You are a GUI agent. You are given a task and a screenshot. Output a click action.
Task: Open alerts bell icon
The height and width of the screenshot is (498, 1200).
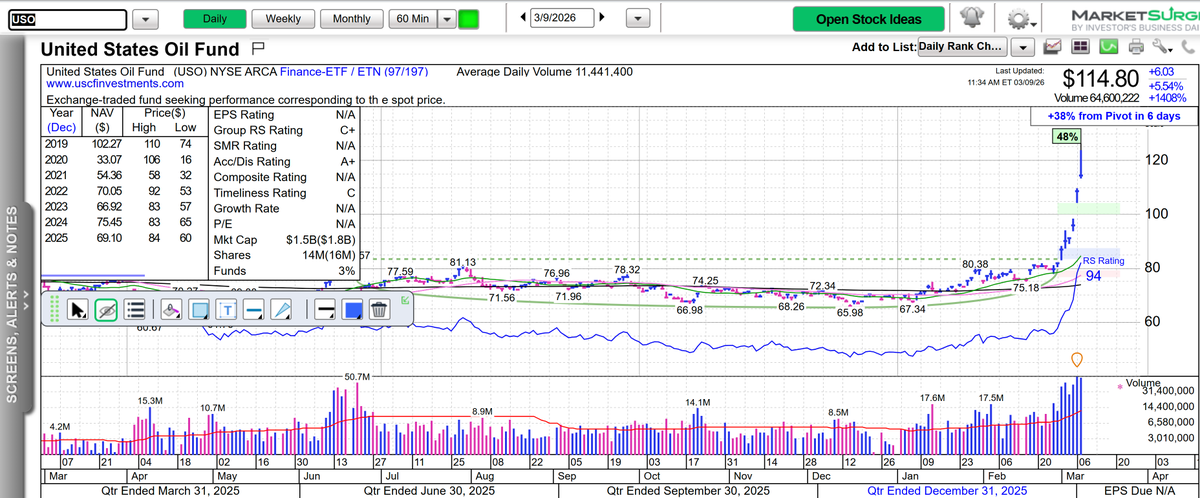[x=970, y=18]
